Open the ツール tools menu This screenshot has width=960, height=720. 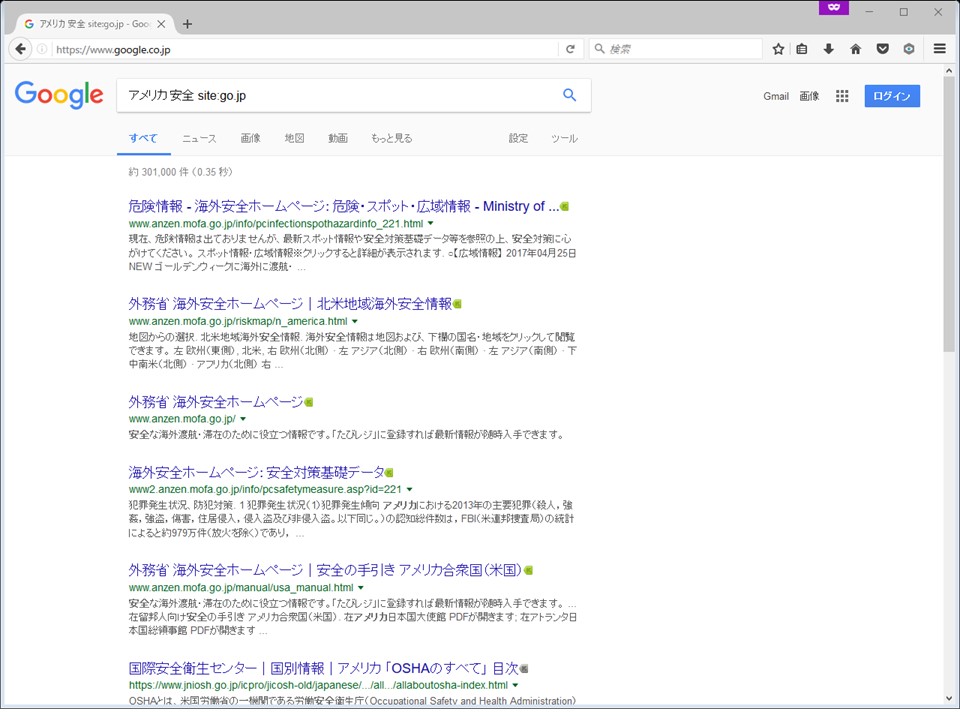pos(564,138)
